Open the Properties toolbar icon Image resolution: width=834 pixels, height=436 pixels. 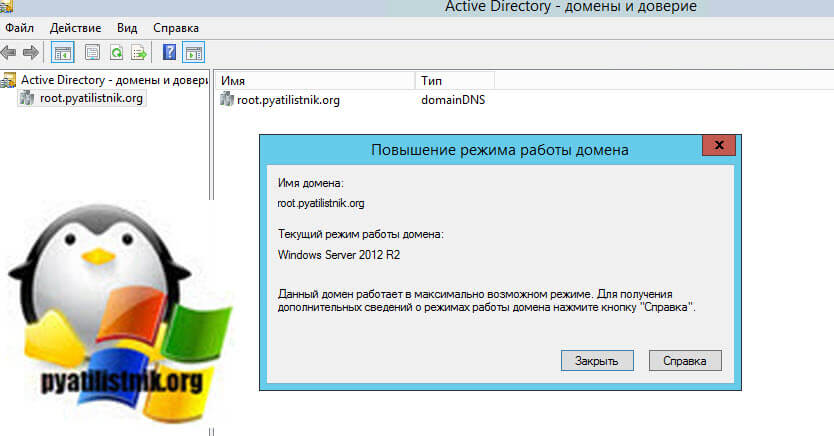tap(92, 53)
